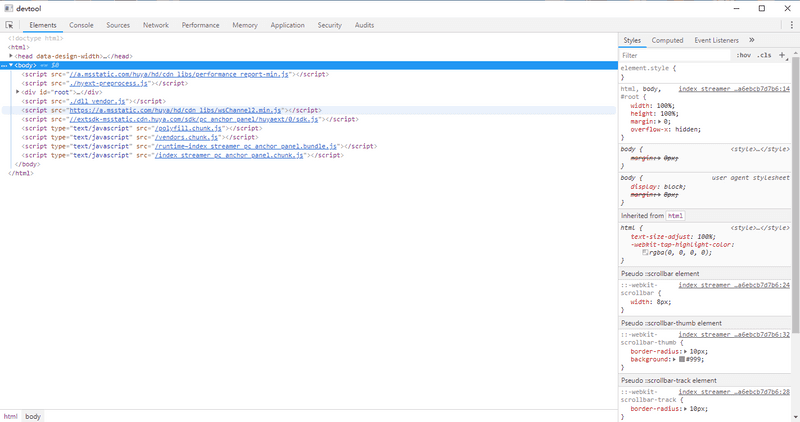Expand the head data-design-width node

(11, 56)
